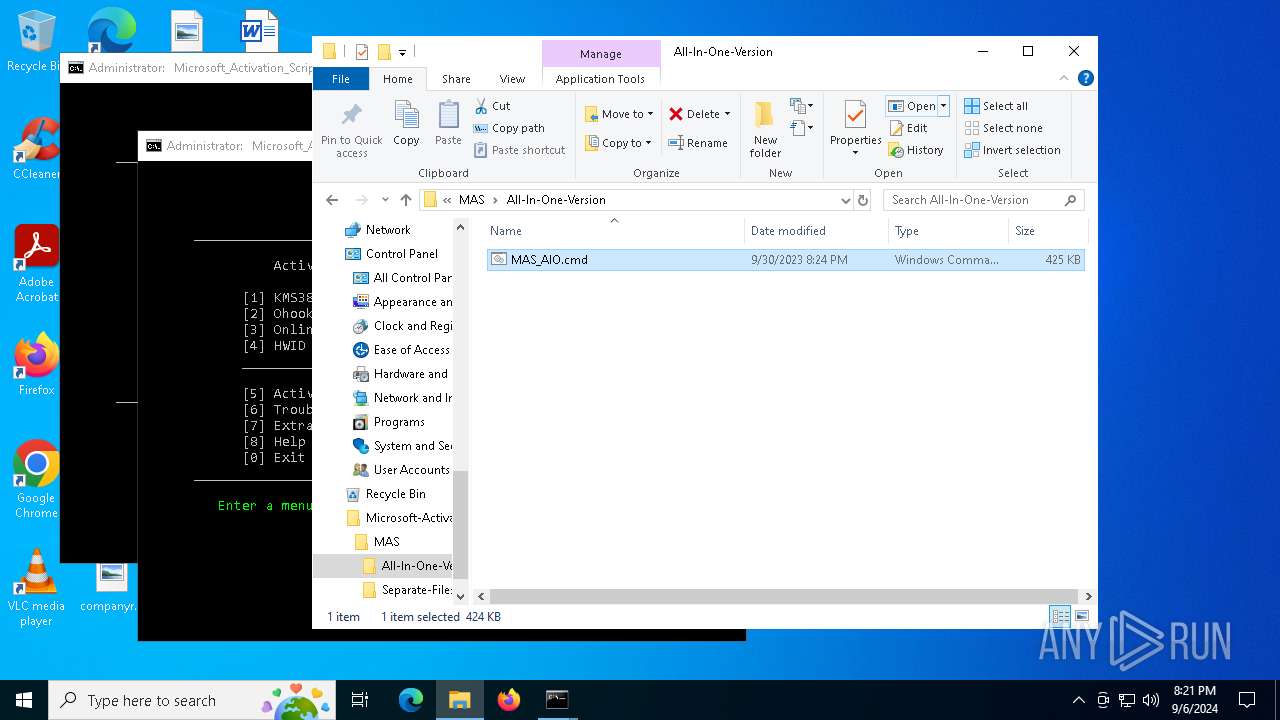Switch to the Share ribbon tab
Screen dimensions: 1280x720
pos(456,79)
